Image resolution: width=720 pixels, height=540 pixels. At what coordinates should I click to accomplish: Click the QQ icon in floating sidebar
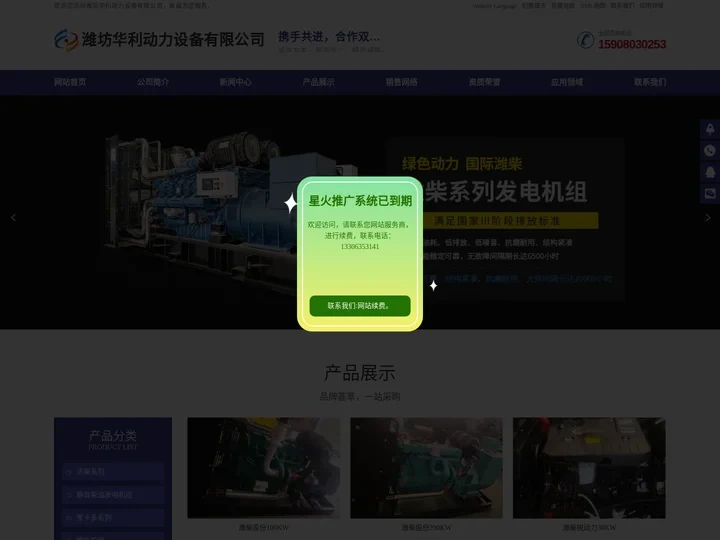pos(710,172)
